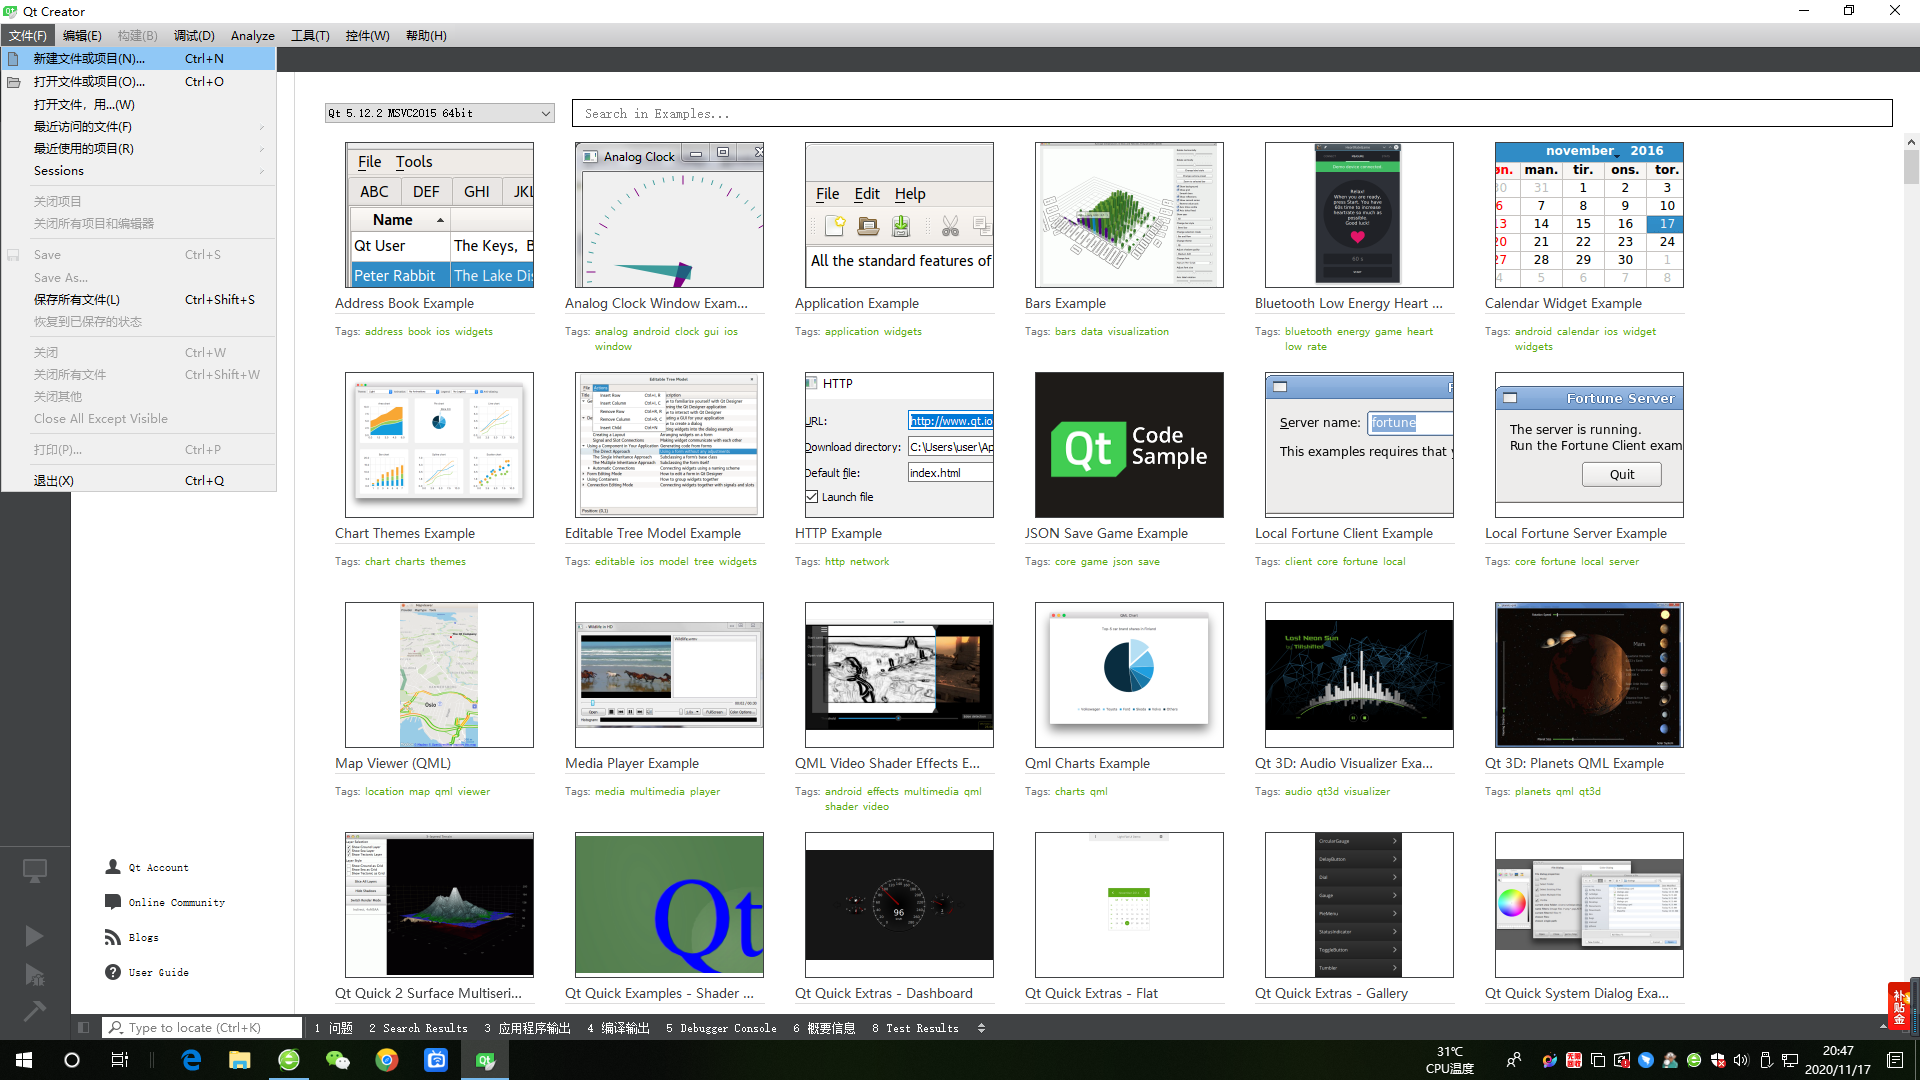This screenshot has height=1080, width=1920.
Task: Open the 工具(T) menu
Action: coord(310,35)
